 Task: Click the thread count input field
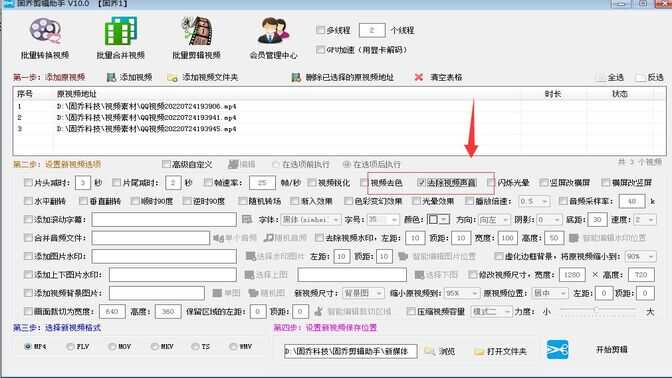click(372, 30)
